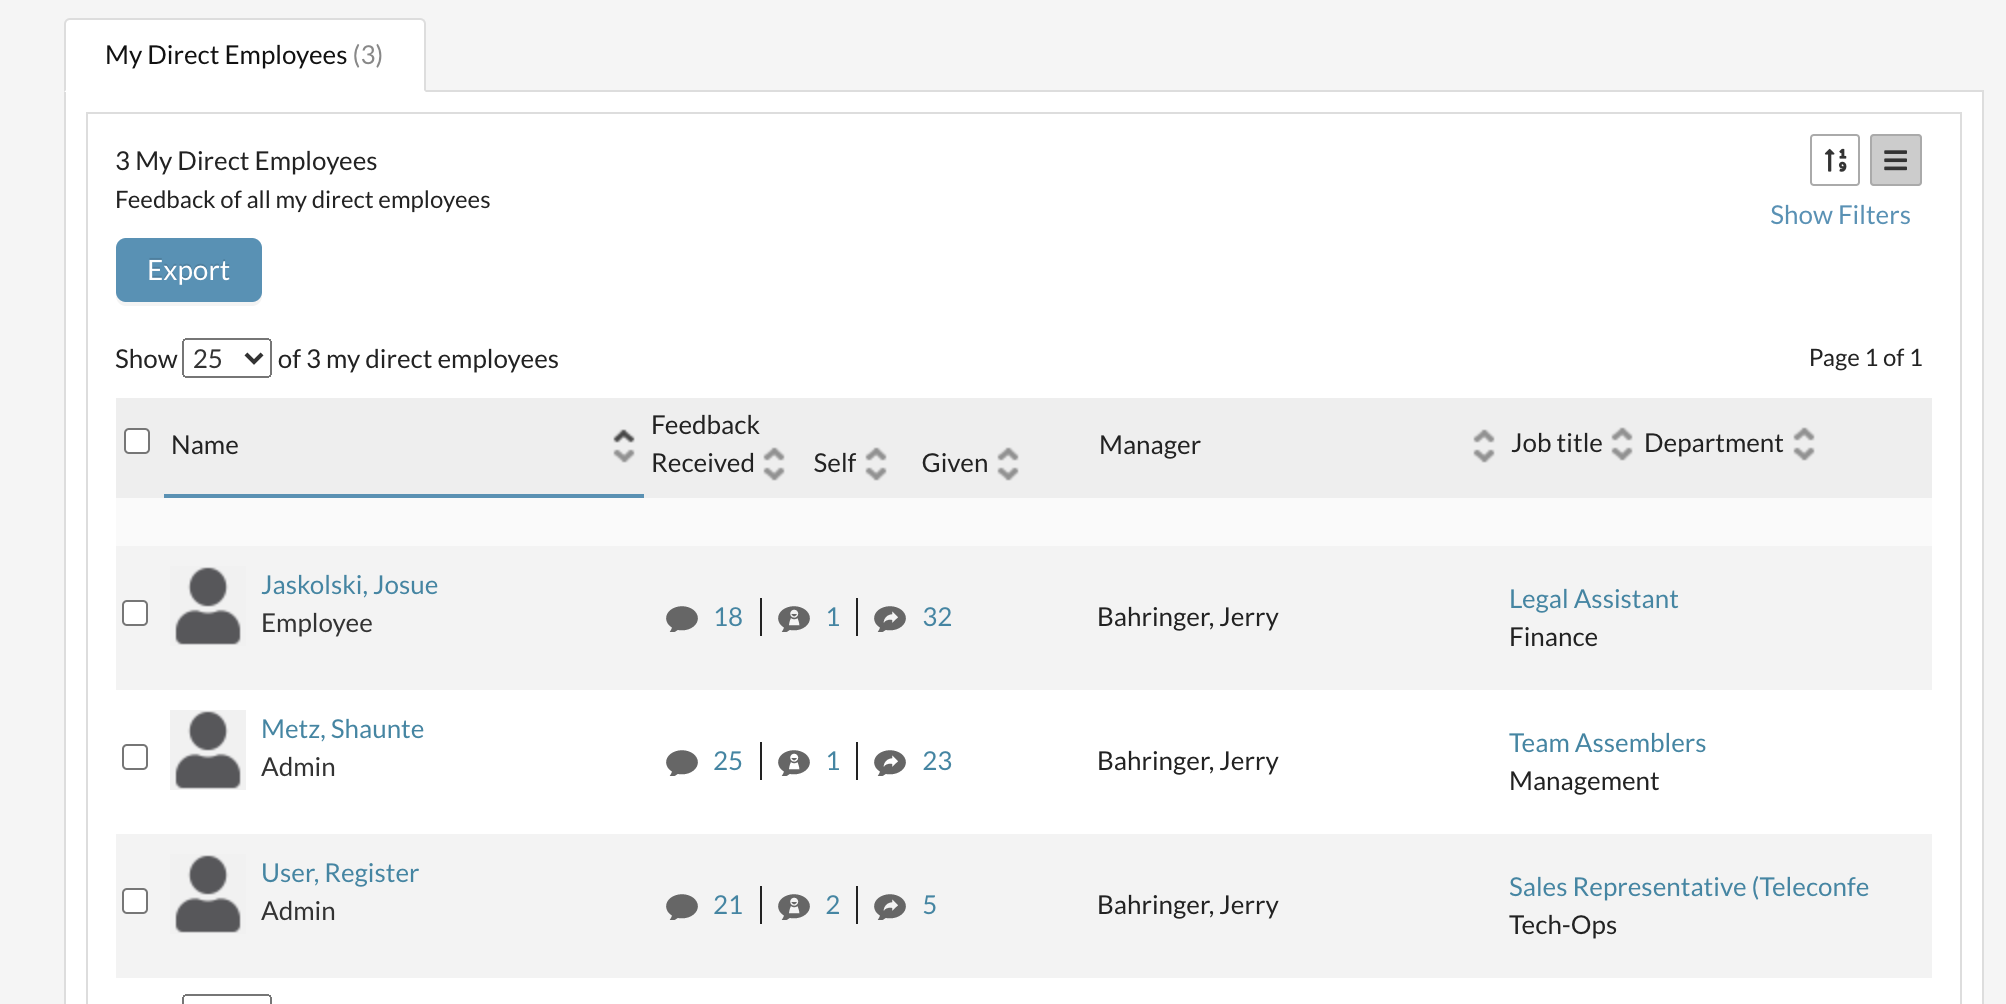Click User Register's given feedback icon
The image size is (2006, 1004).
click(890, 907)
